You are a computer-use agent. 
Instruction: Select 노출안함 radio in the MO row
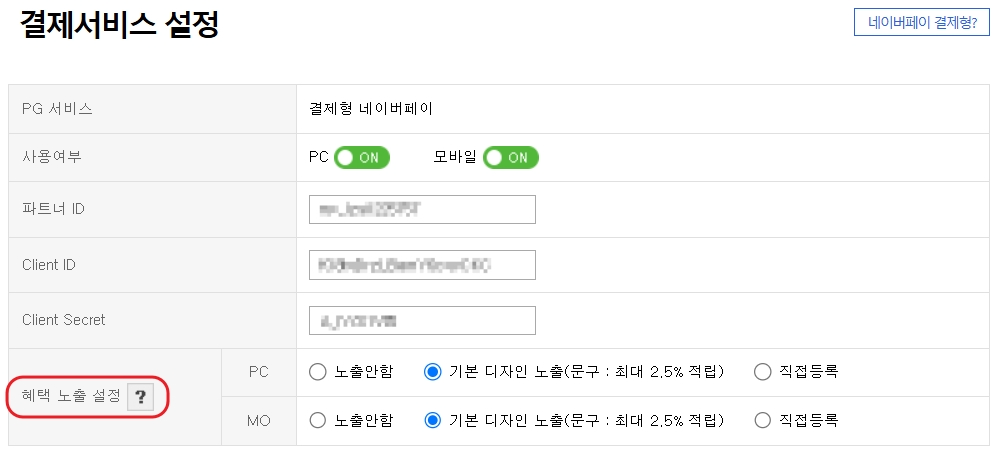click(x=317, y=421)
